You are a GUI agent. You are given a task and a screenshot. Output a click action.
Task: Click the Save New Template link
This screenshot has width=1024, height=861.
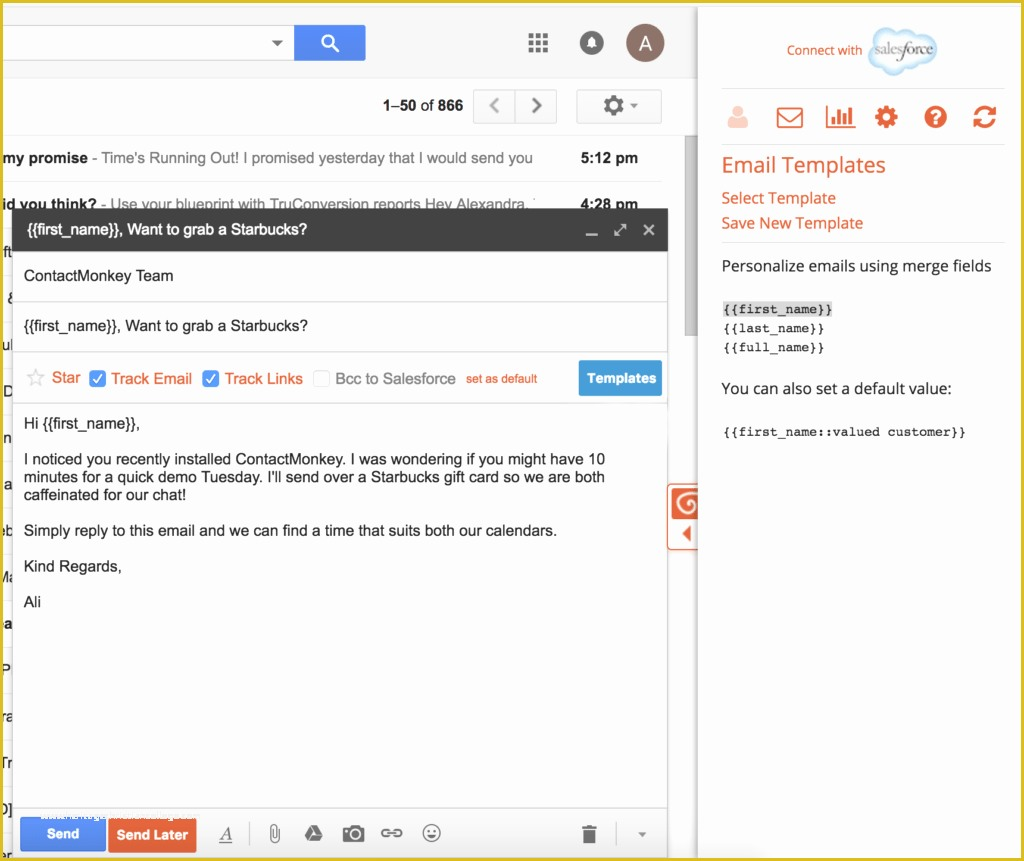pos(792,223)
